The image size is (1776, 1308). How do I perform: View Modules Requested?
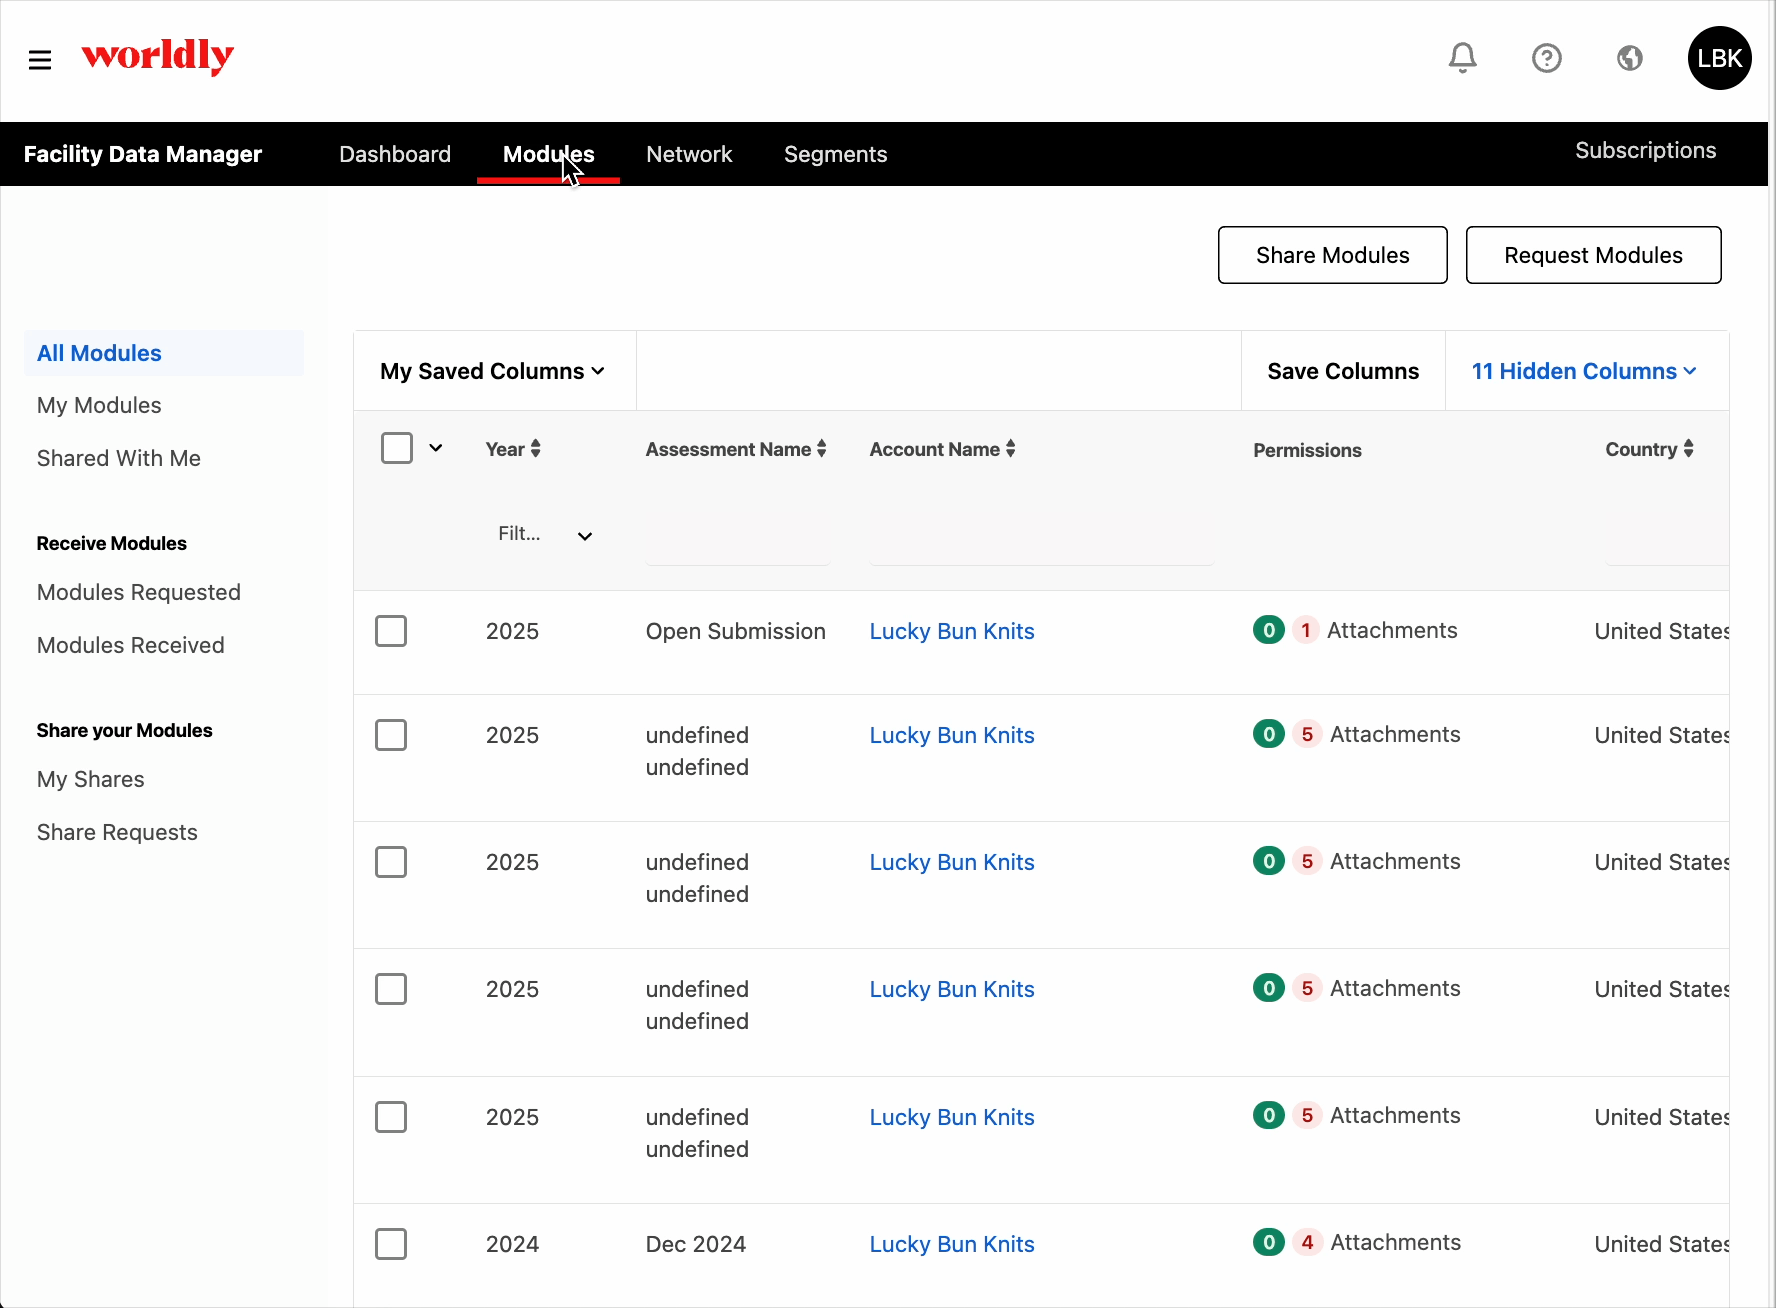[x=139, y=592]
